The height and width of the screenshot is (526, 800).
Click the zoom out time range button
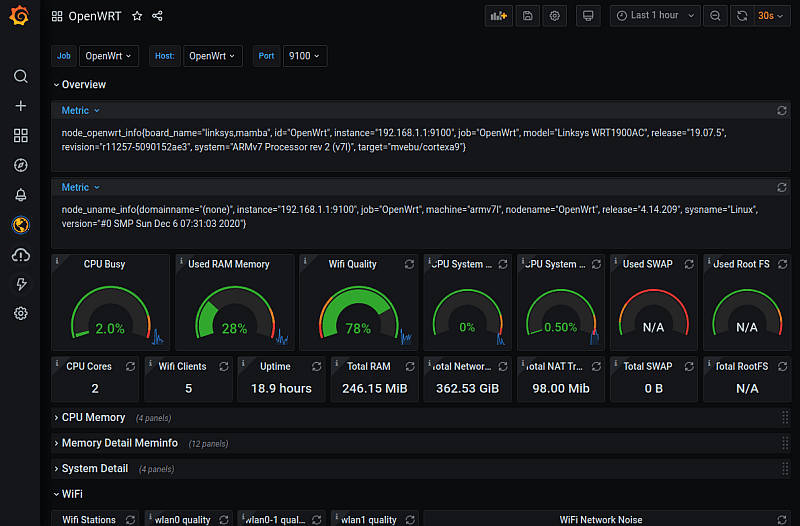click(x=715, y=16)
